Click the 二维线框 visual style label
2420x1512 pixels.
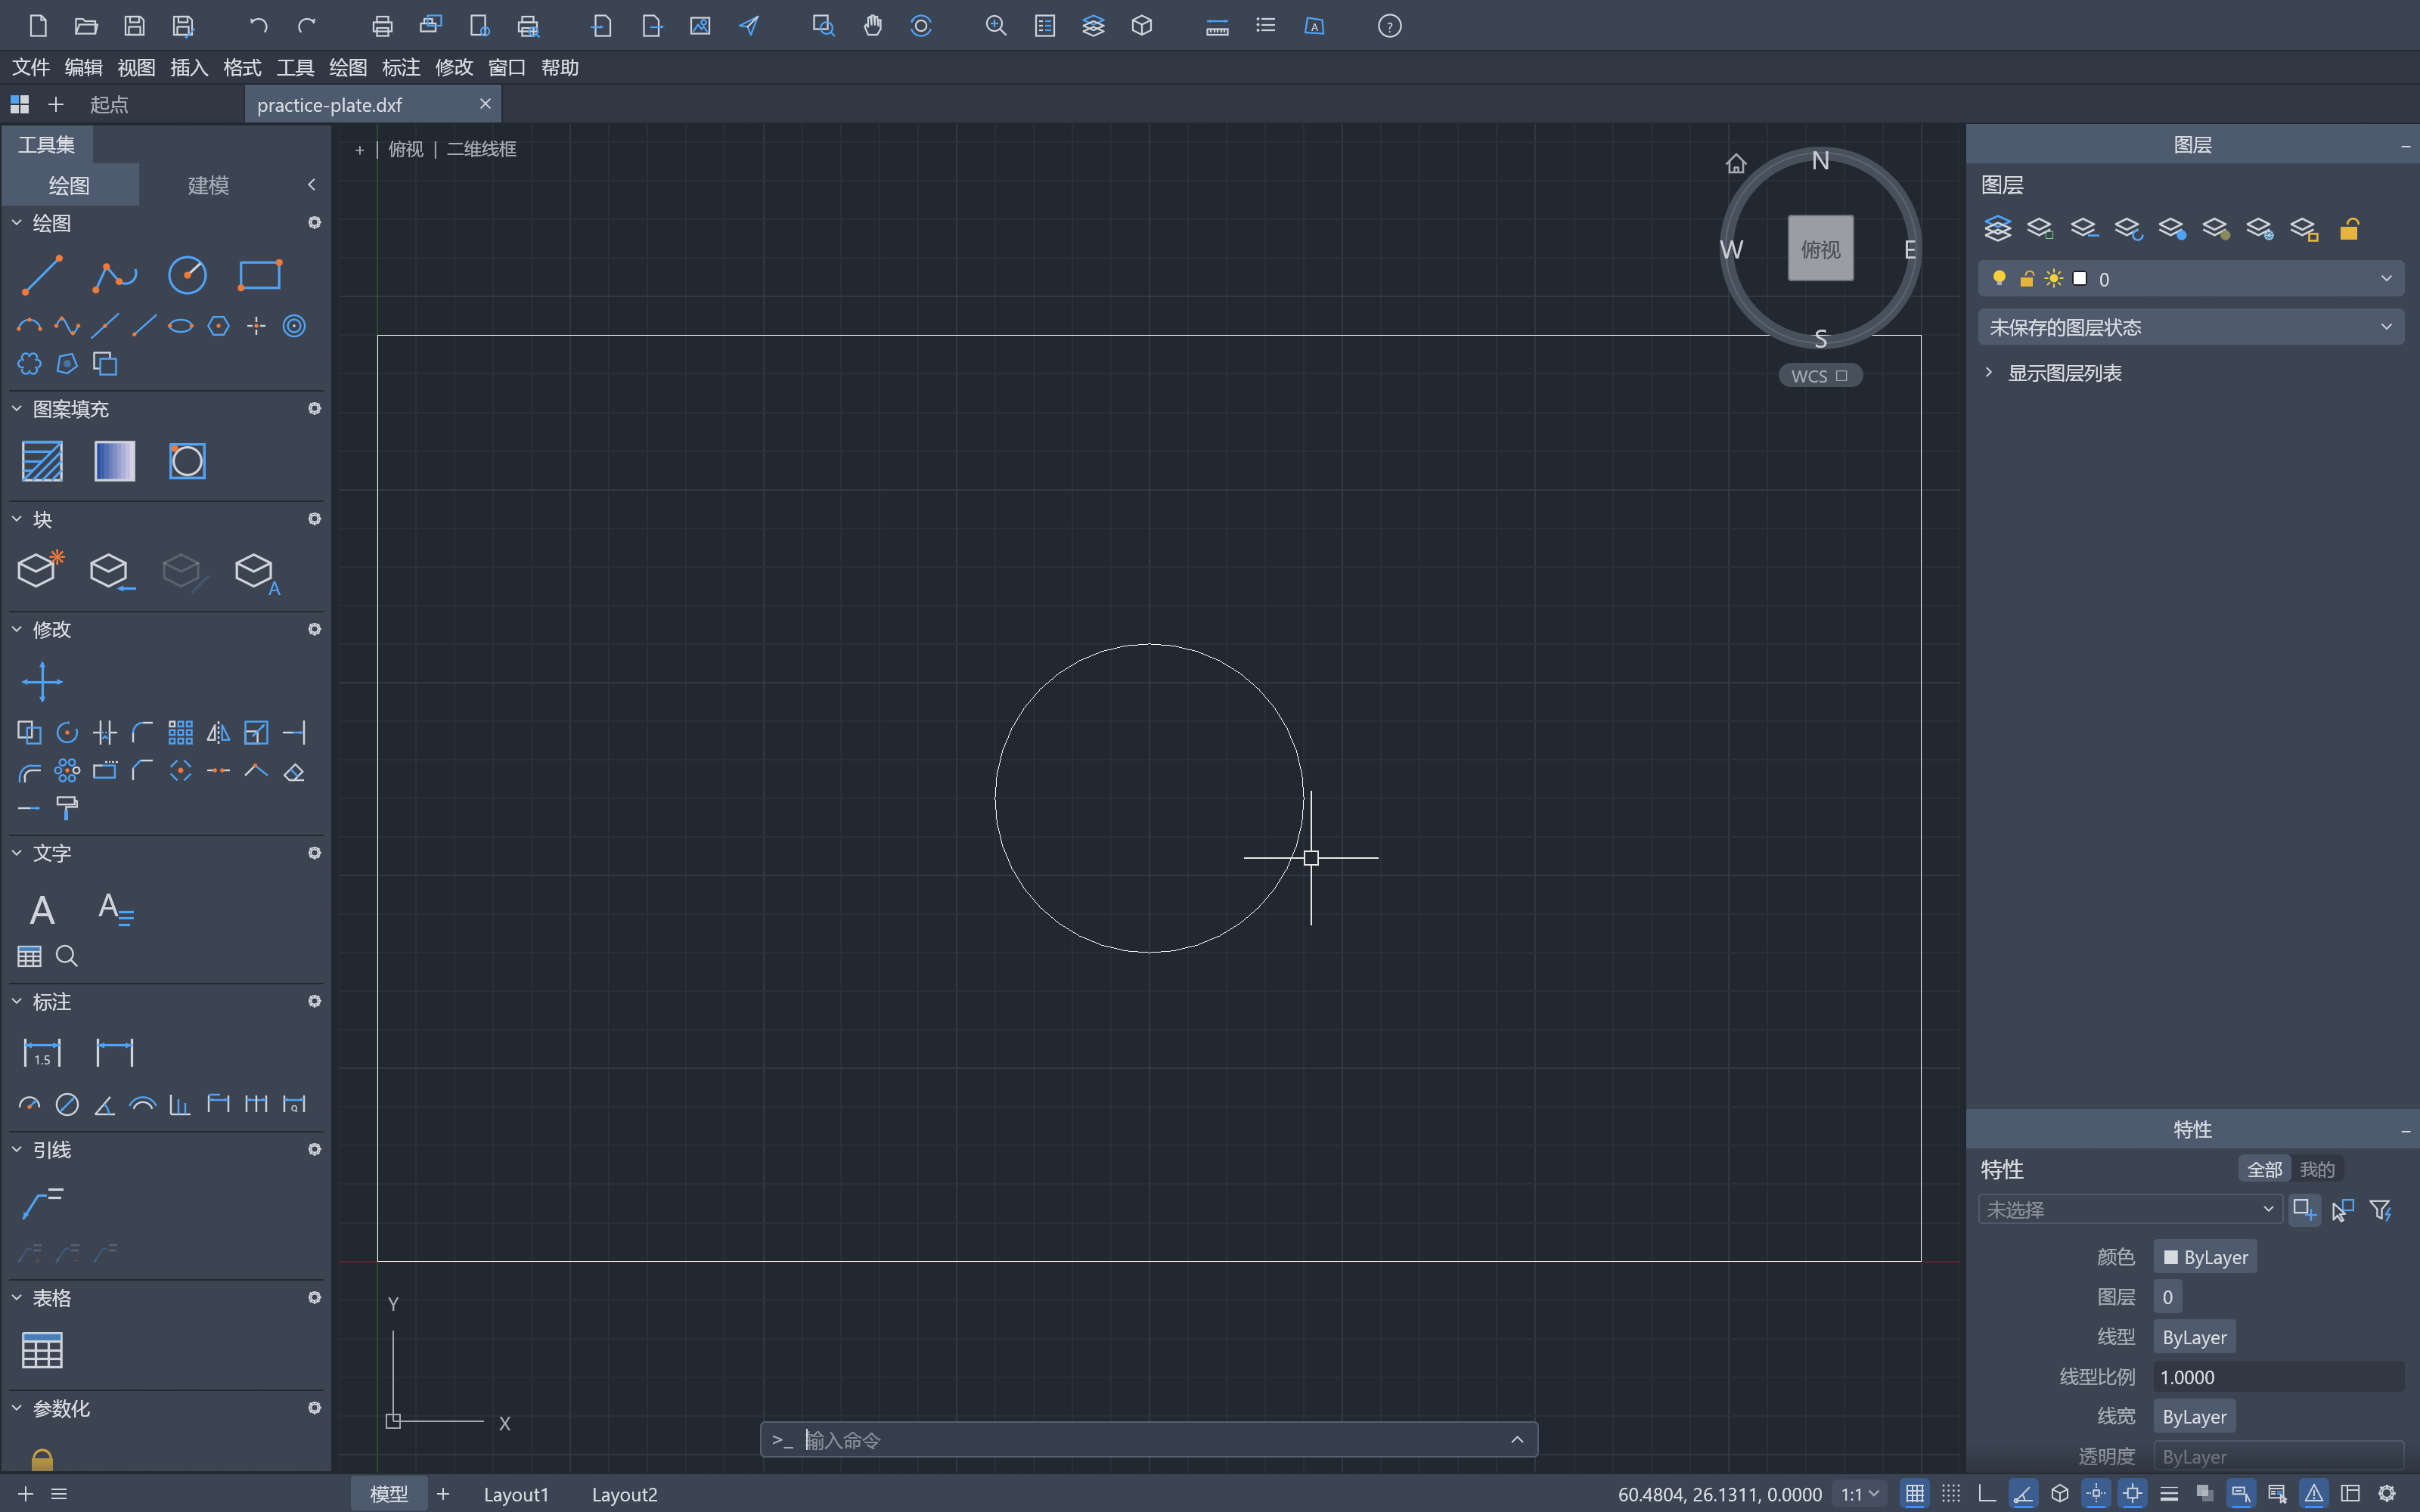coord(481,149)
